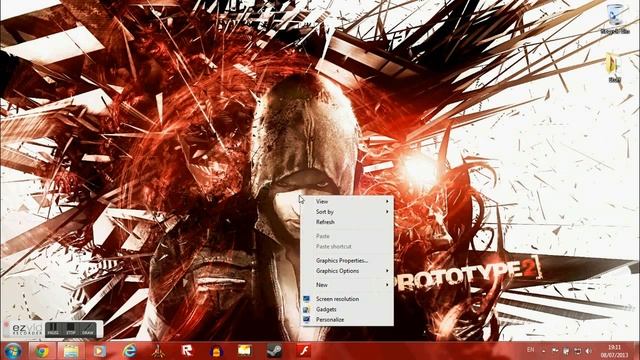Screen dimensions: 640x360
Task: Expand the View submenu
Action: [x=347, y=201]
